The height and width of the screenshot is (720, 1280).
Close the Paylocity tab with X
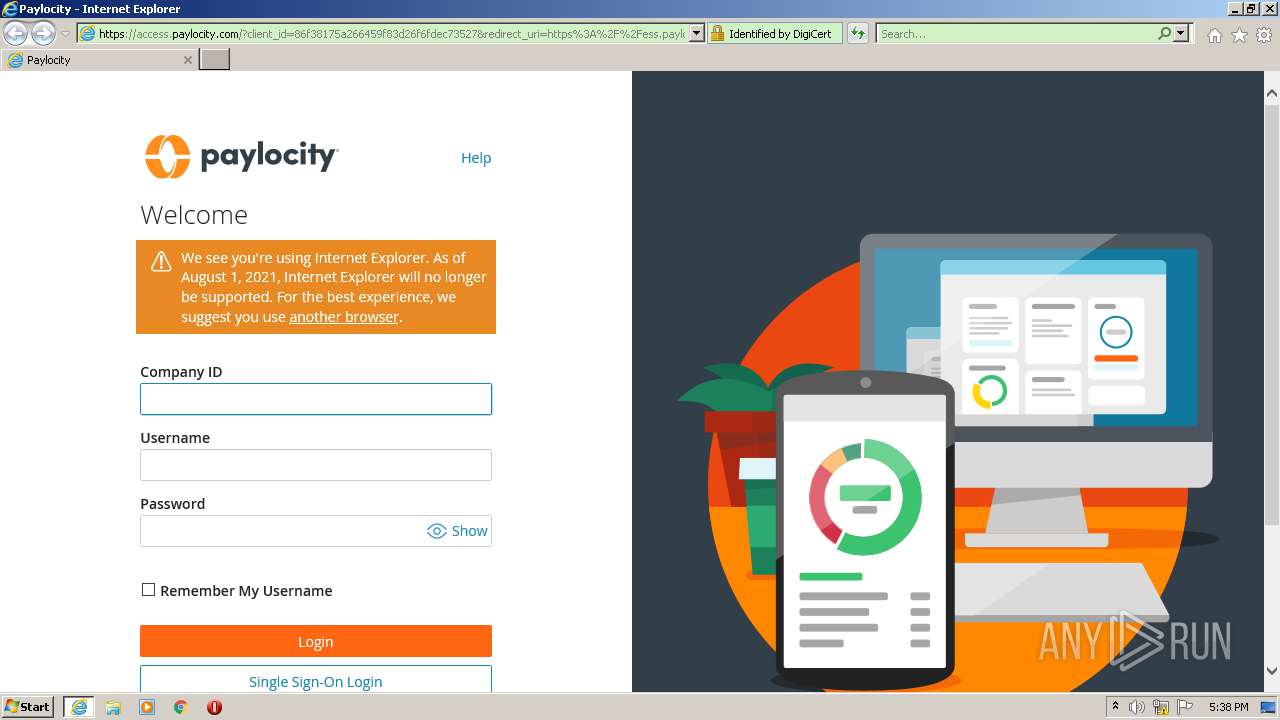[188, 60]
